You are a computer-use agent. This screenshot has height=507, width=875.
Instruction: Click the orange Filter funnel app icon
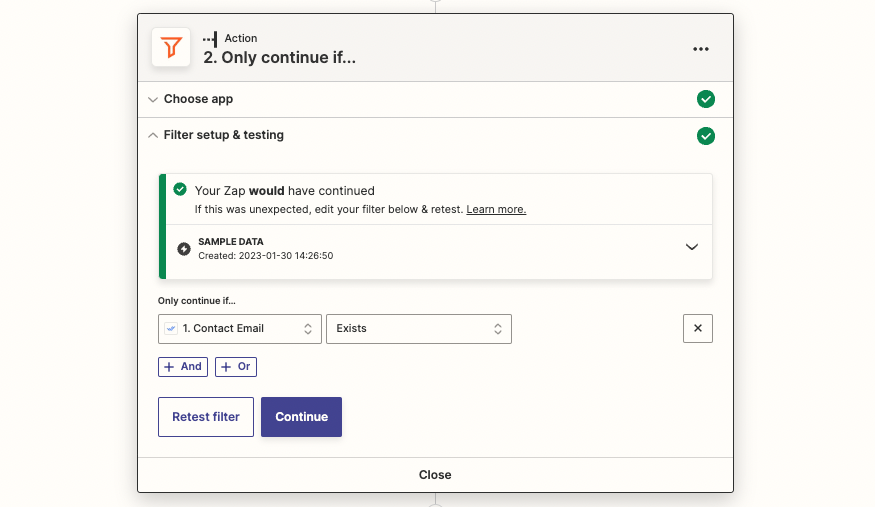(x=171, y=47)
